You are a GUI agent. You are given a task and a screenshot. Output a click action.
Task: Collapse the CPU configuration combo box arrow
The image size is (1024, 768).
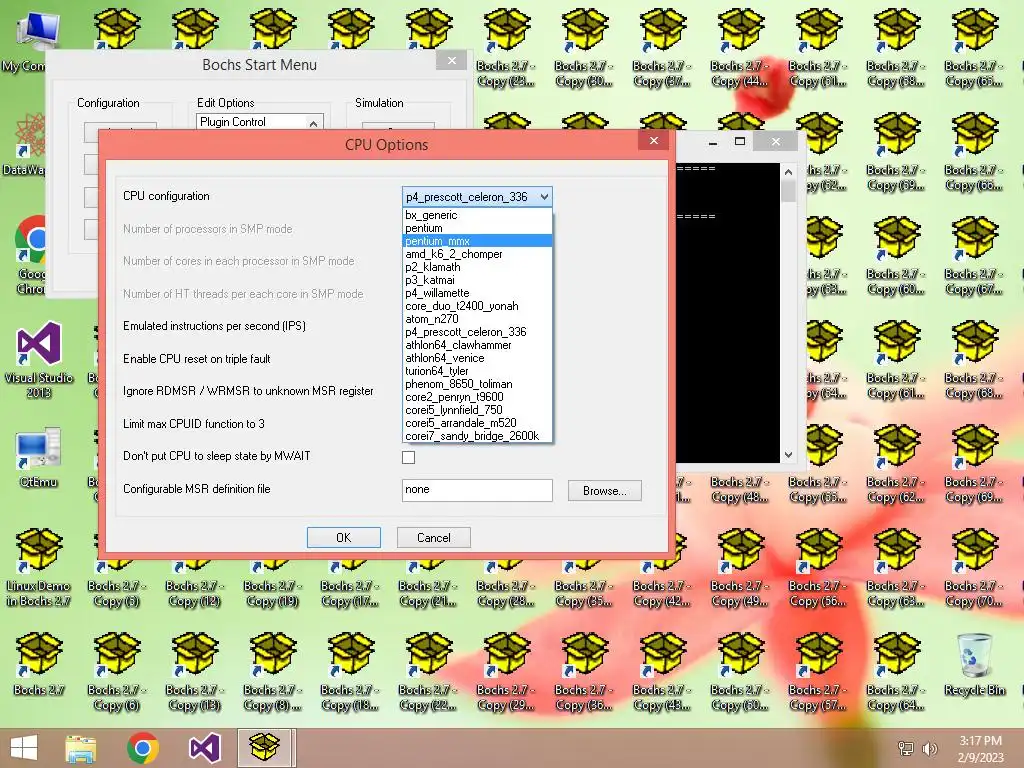(544, 197)
